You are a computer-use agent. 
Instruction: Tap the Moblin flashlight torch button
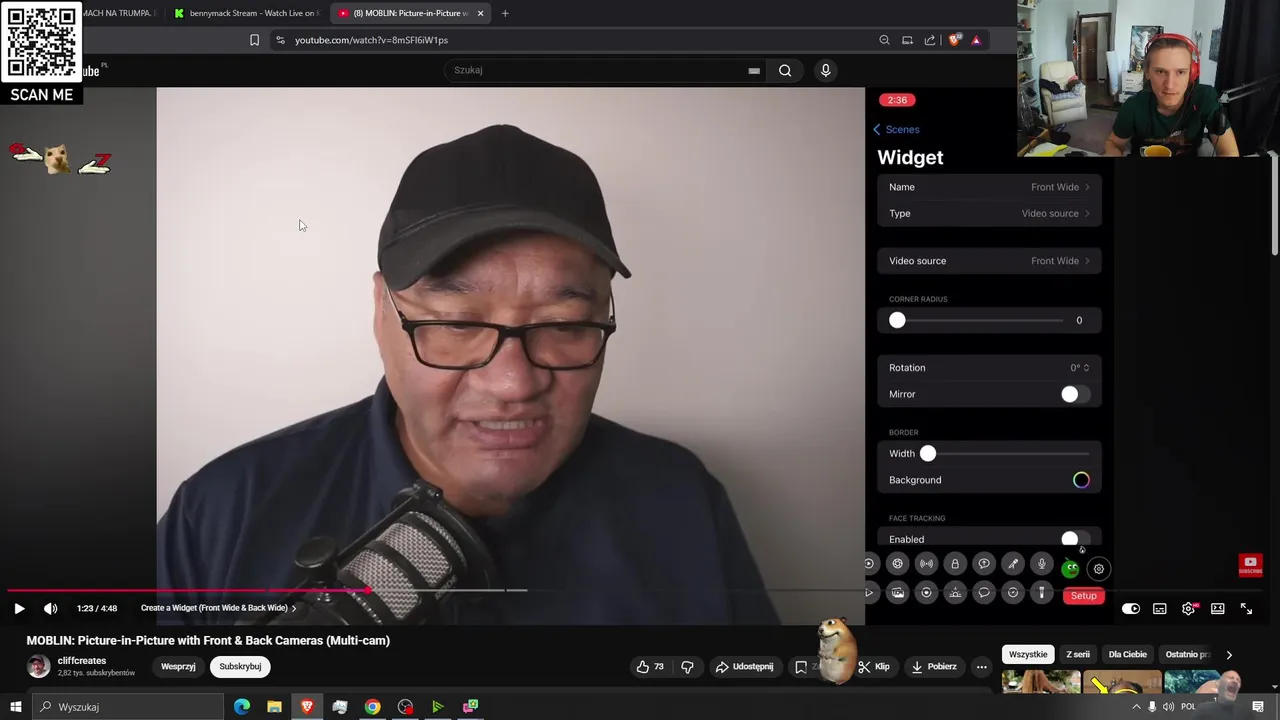pyautogui.click(x=1042, y=593)
